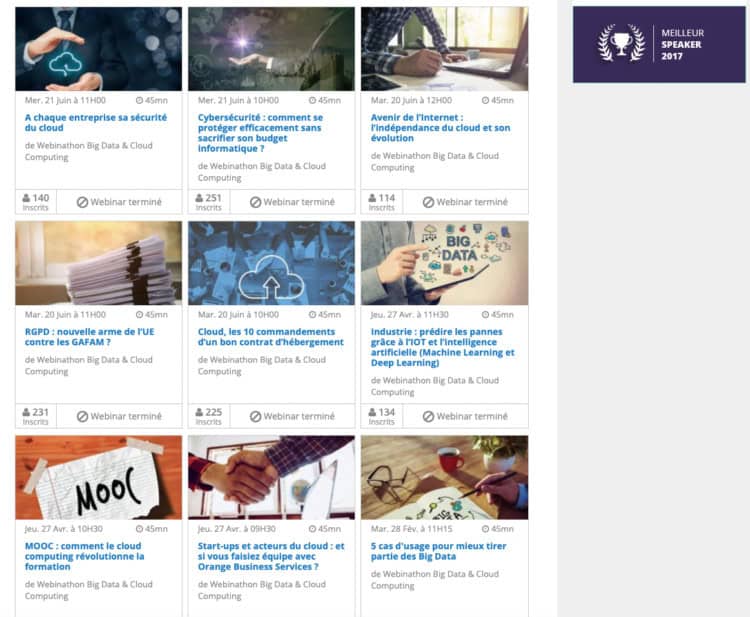Click 'Webinar terminé' on 140 inscrits card

(119, 202)
